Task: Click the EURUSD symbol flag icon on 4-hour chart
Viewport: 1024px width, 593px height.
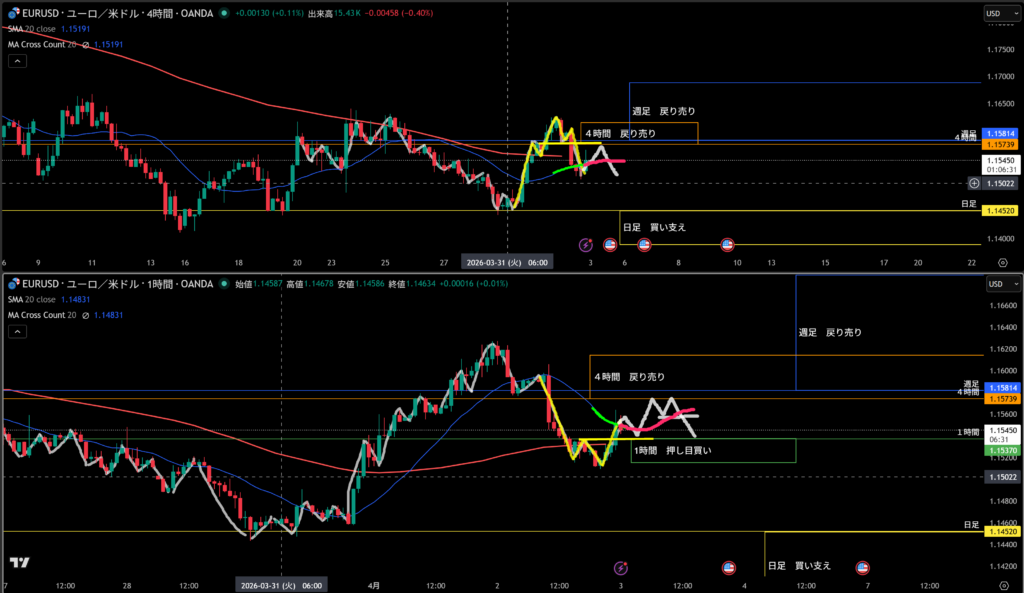Action: coord(10,13)
